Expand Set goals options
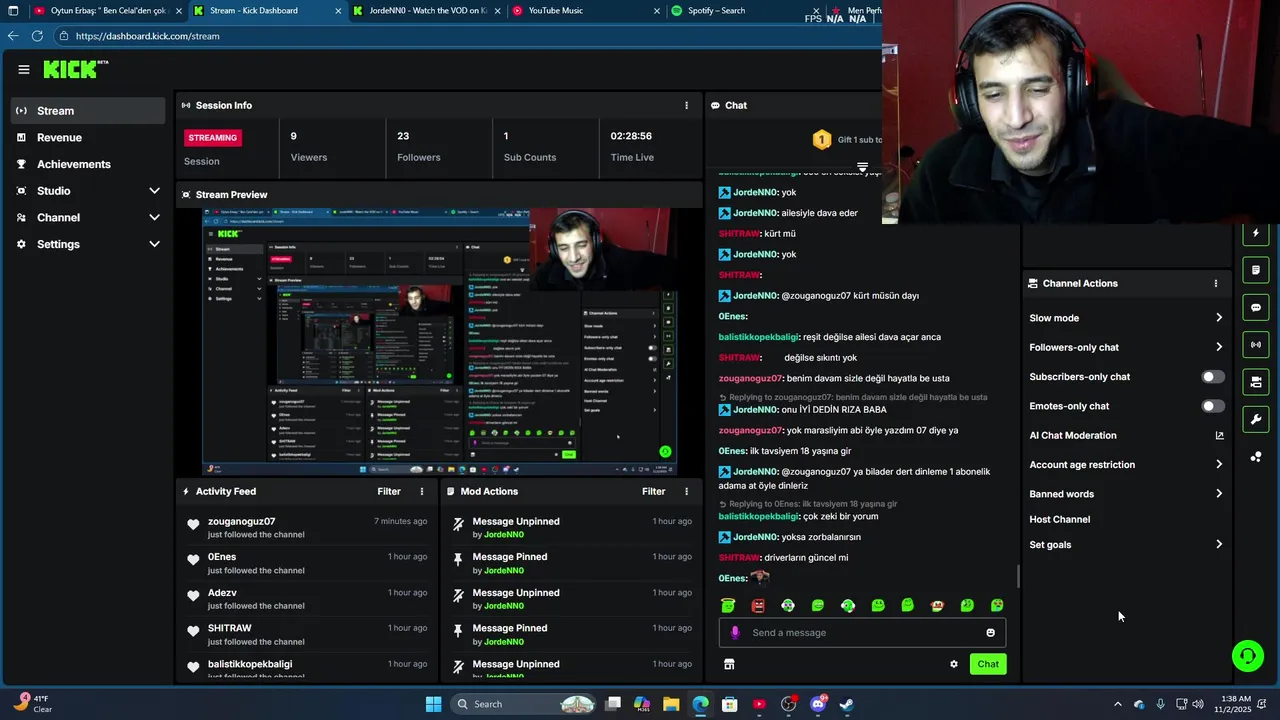The width and height of the screenshot is (1280, 720). pos(1219,544)
